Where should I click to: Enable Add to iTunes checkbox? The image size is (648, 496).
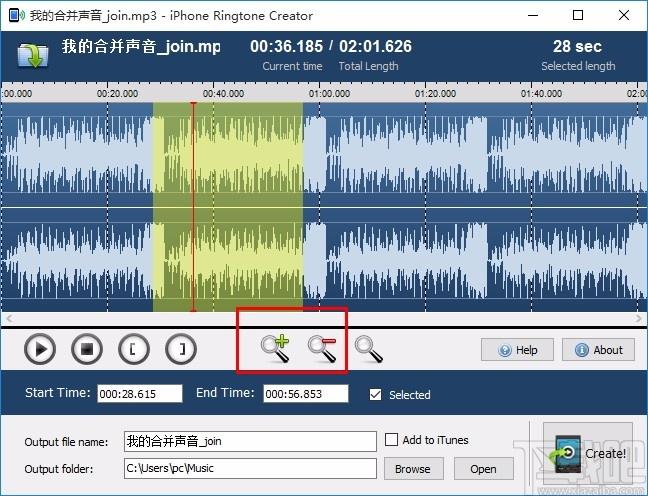click(x=392, y=440)
